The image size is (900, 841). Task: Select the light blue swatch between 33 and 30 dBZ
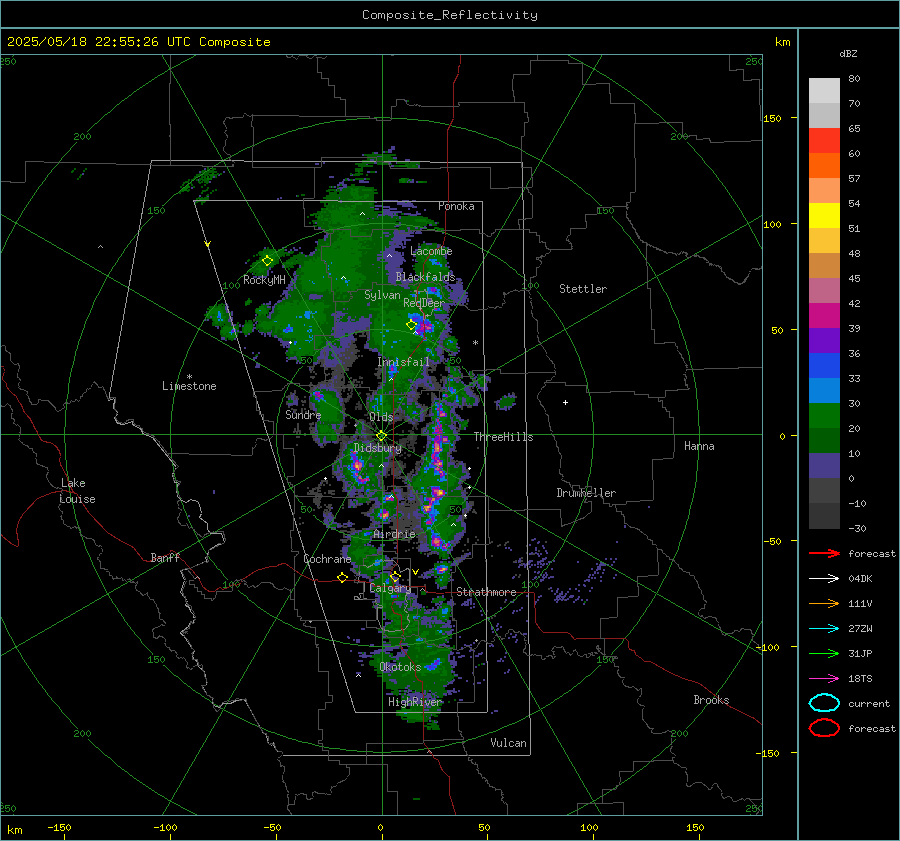(x=824, y=391)
